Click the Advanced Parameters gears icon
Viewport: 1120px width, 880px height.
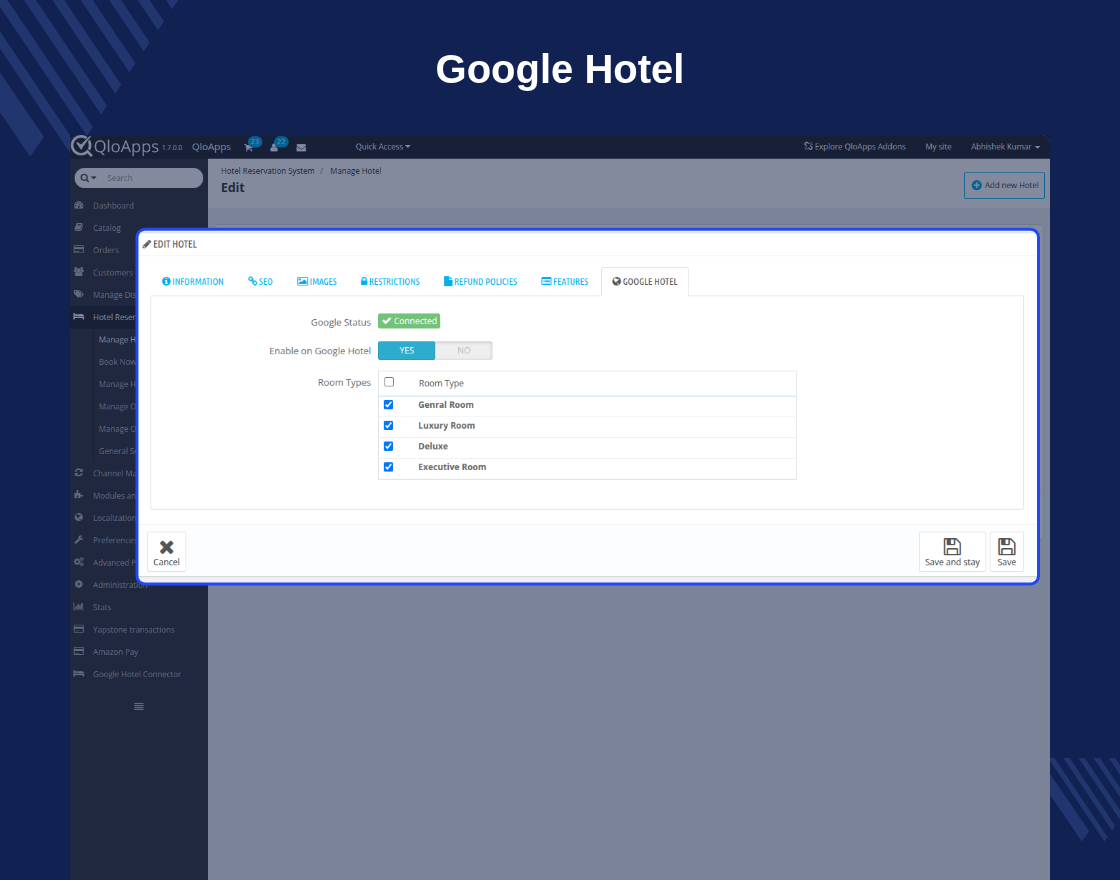click(79, 562)
